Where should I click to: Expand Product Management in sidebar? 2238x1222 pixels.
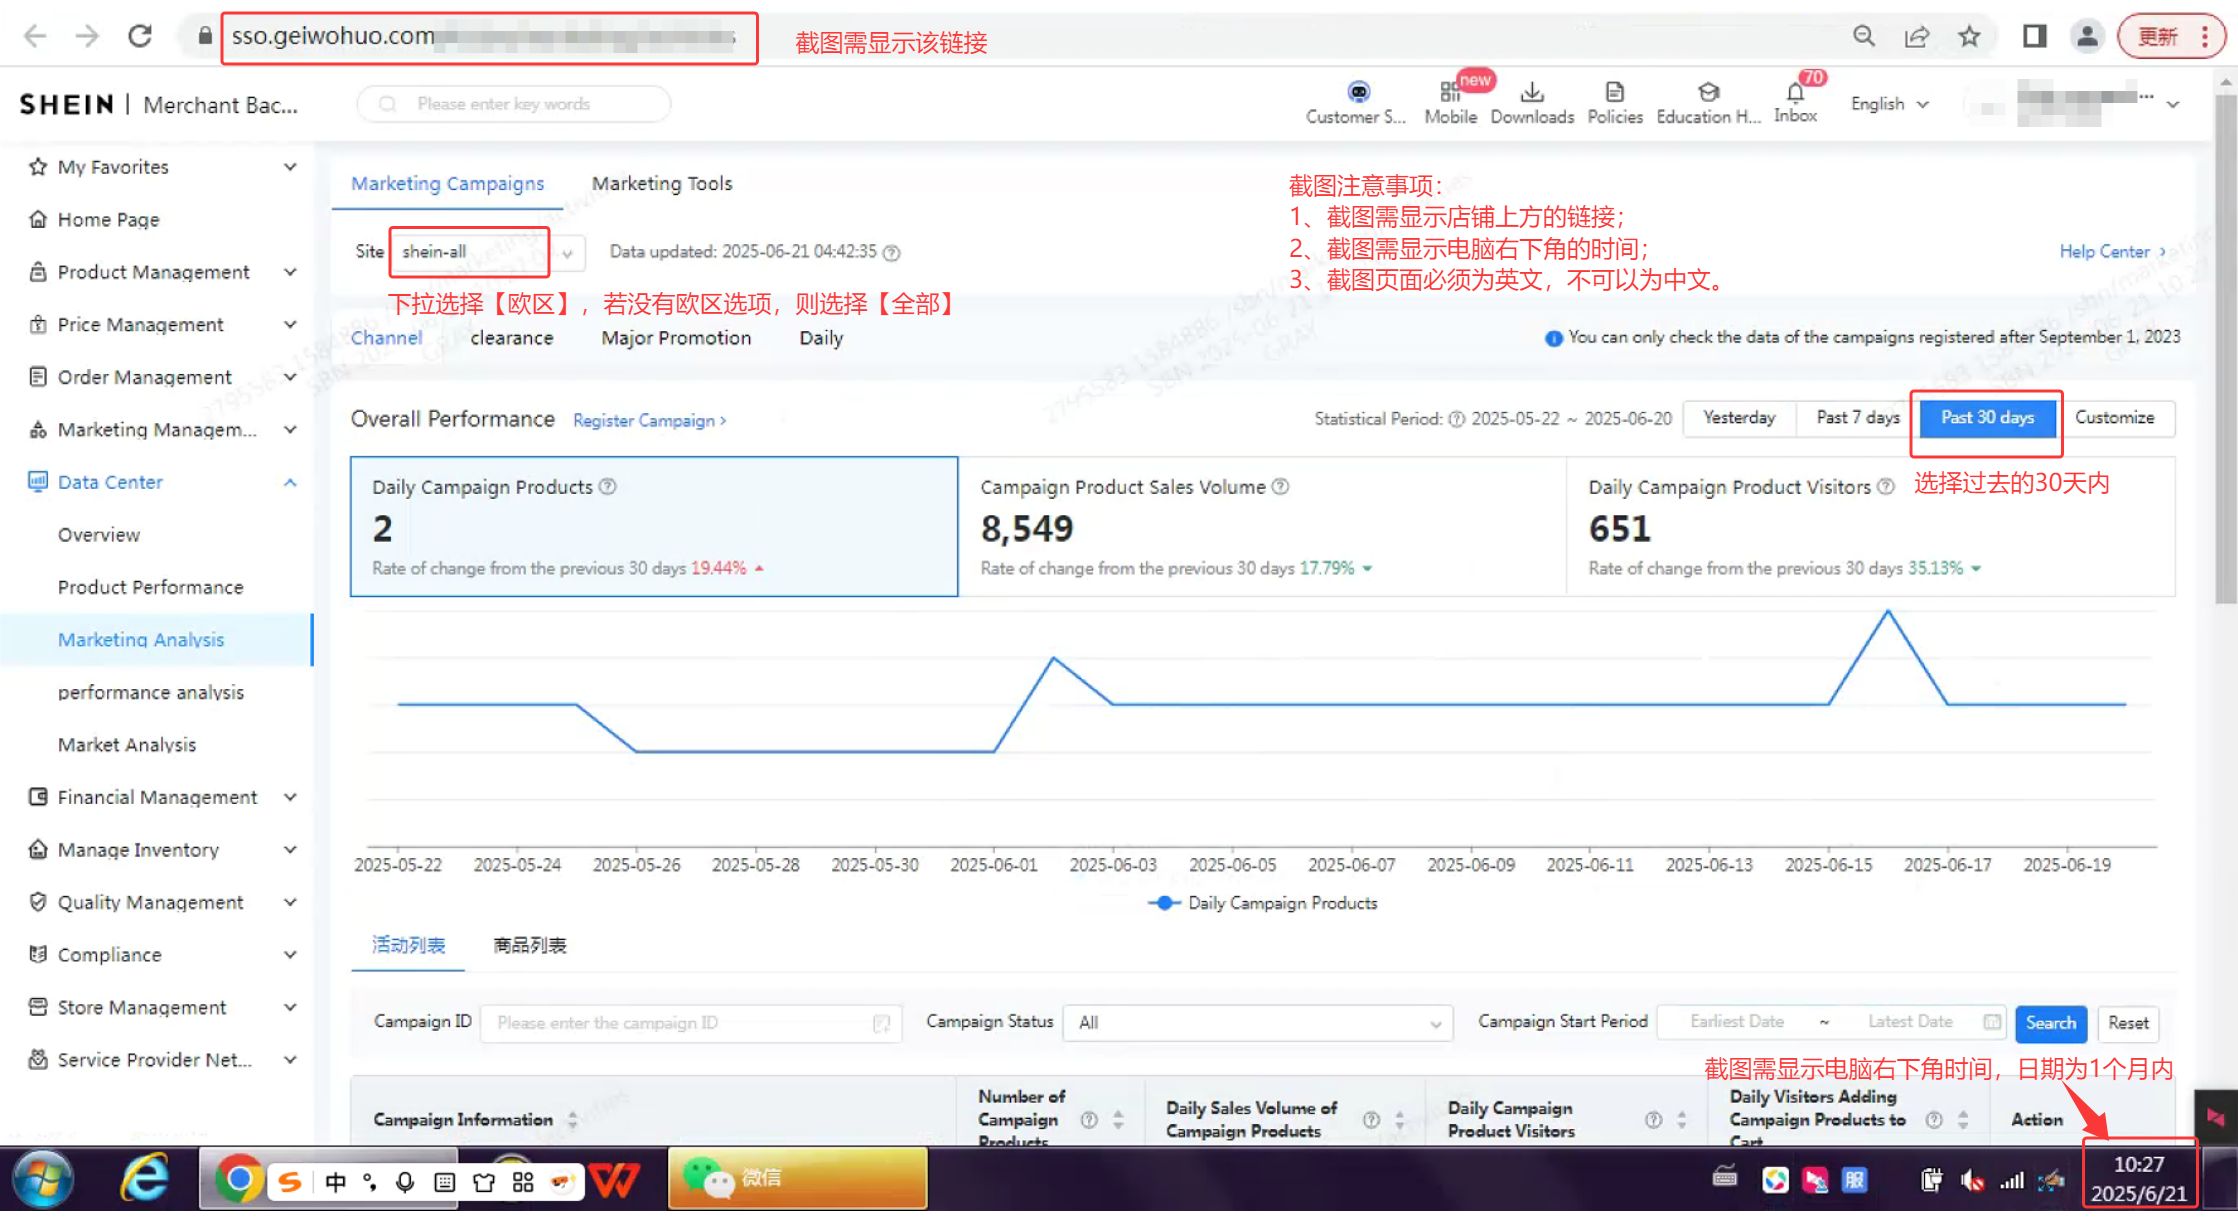153,272
